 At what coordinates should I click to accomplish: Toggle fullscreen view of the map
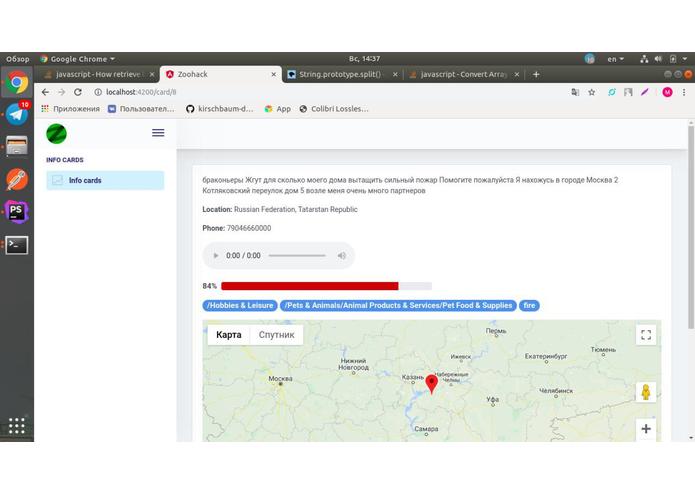[646, 335]
